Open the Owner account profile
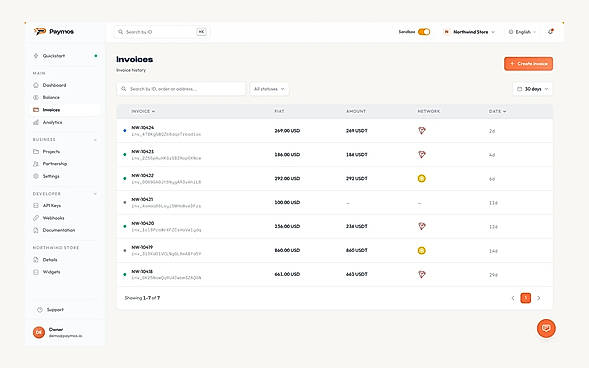Viewport: 589px width, 368px height. pyautogui.click(x=65, y=332)
